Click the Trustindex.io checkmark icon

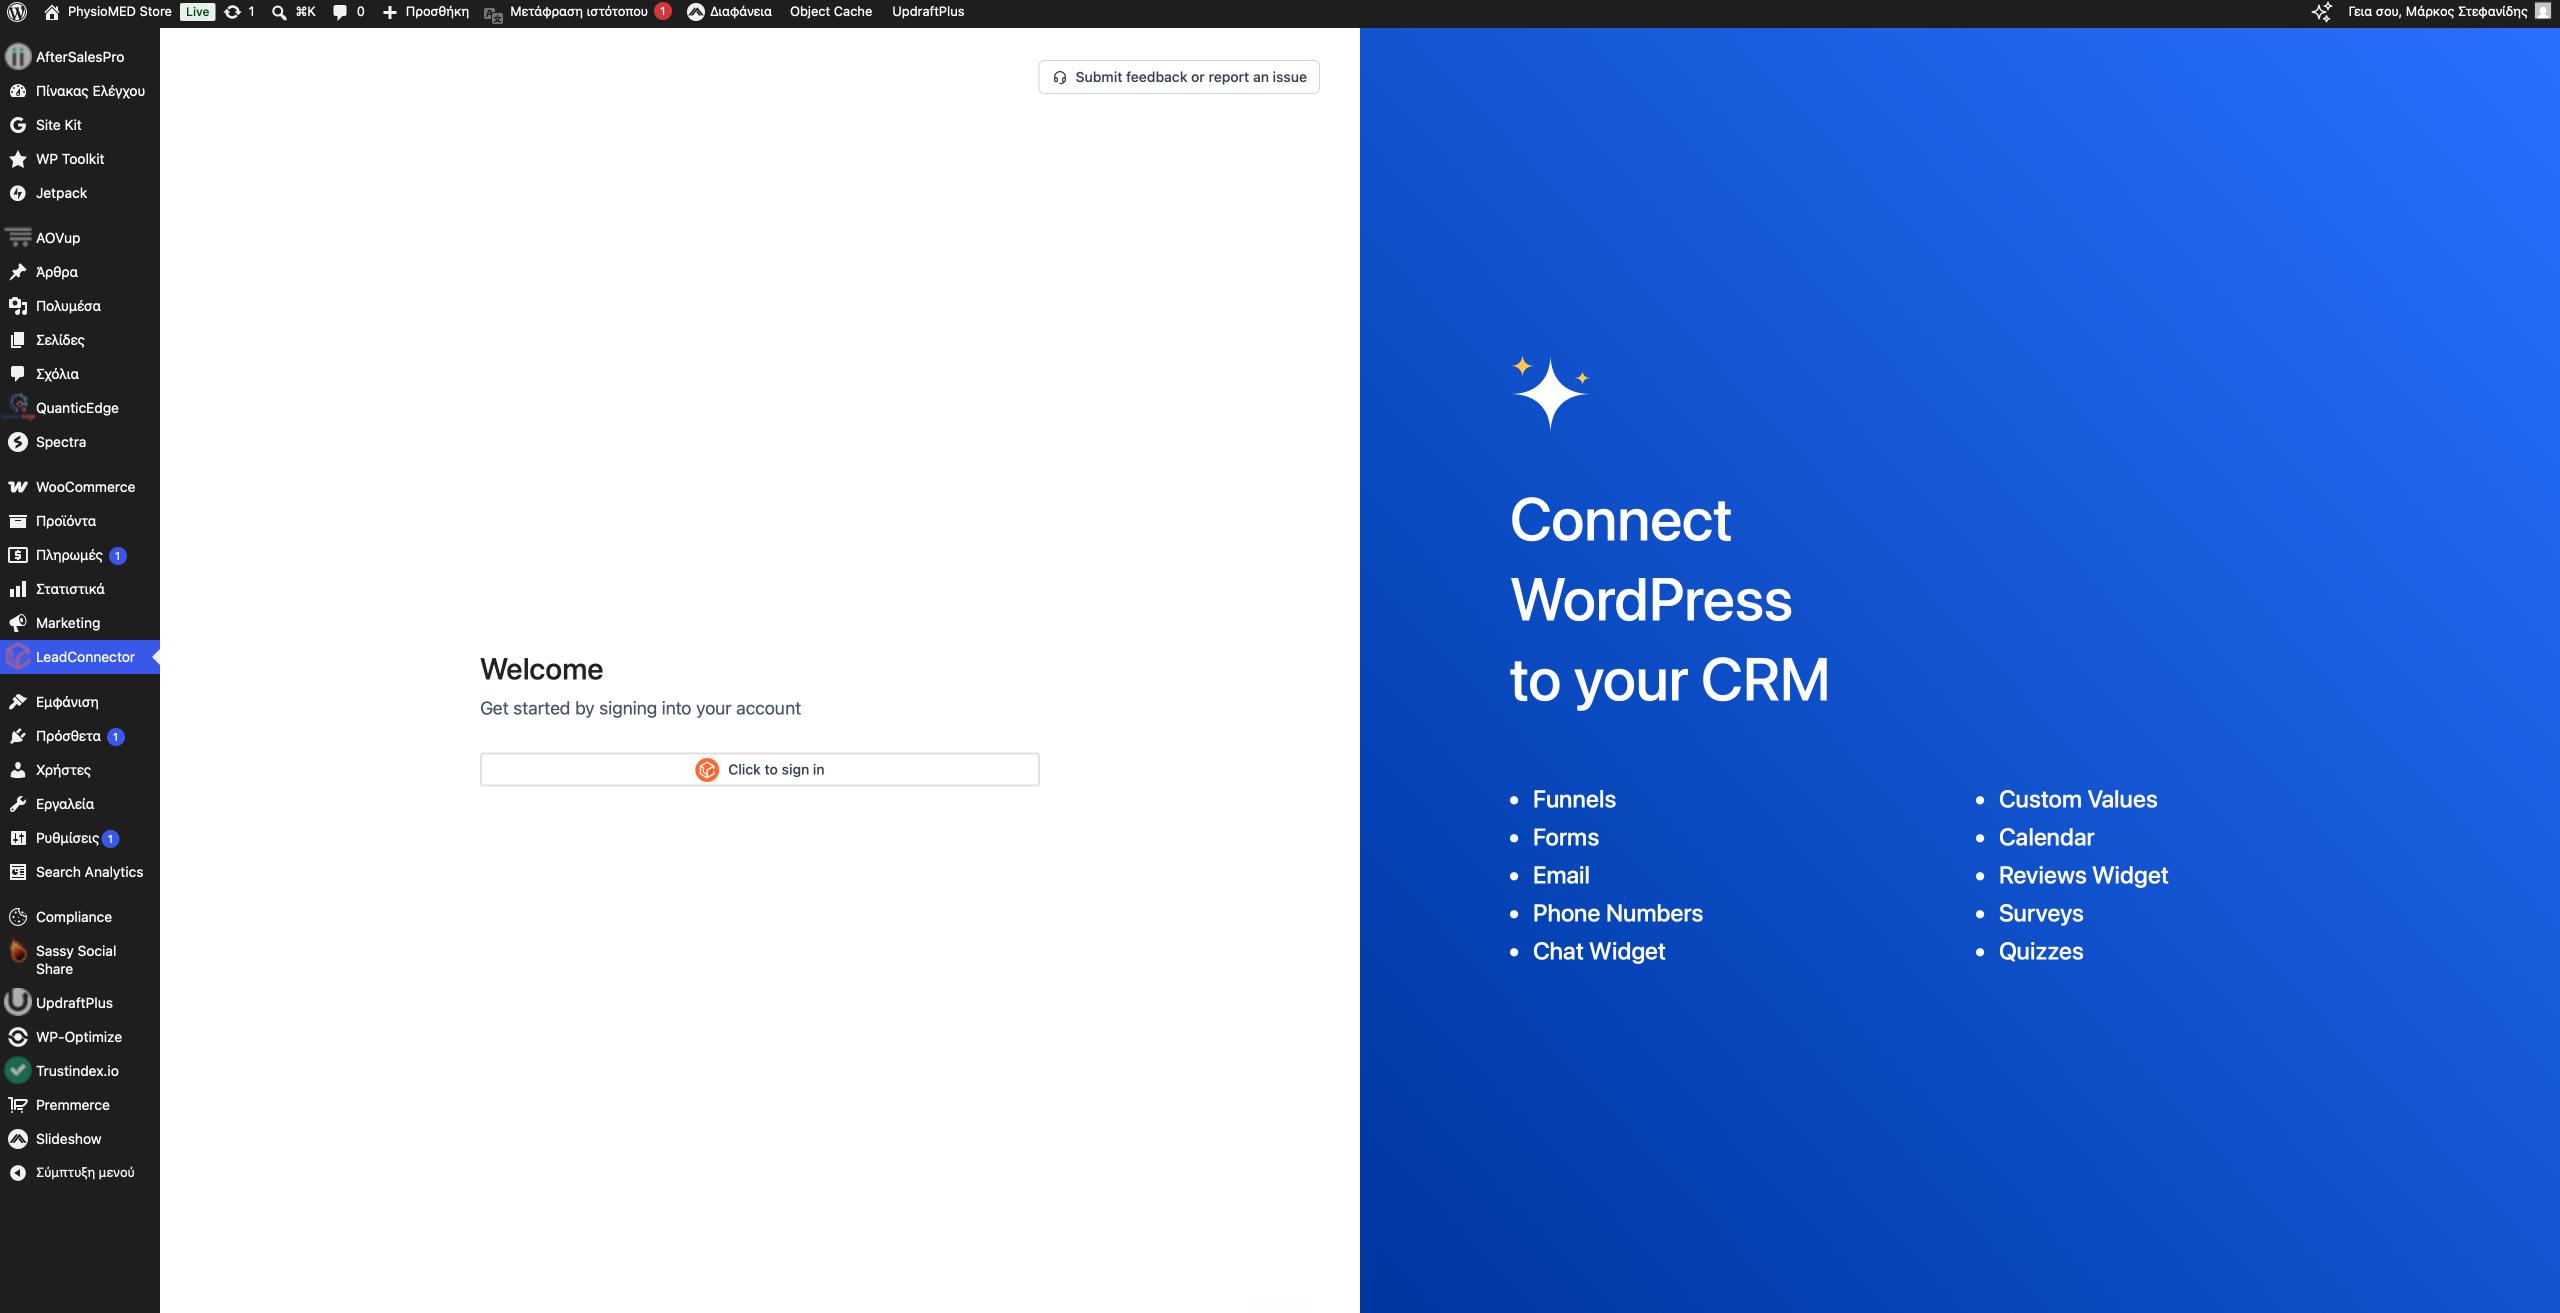pyautogui.click(x=18, y=1071)
